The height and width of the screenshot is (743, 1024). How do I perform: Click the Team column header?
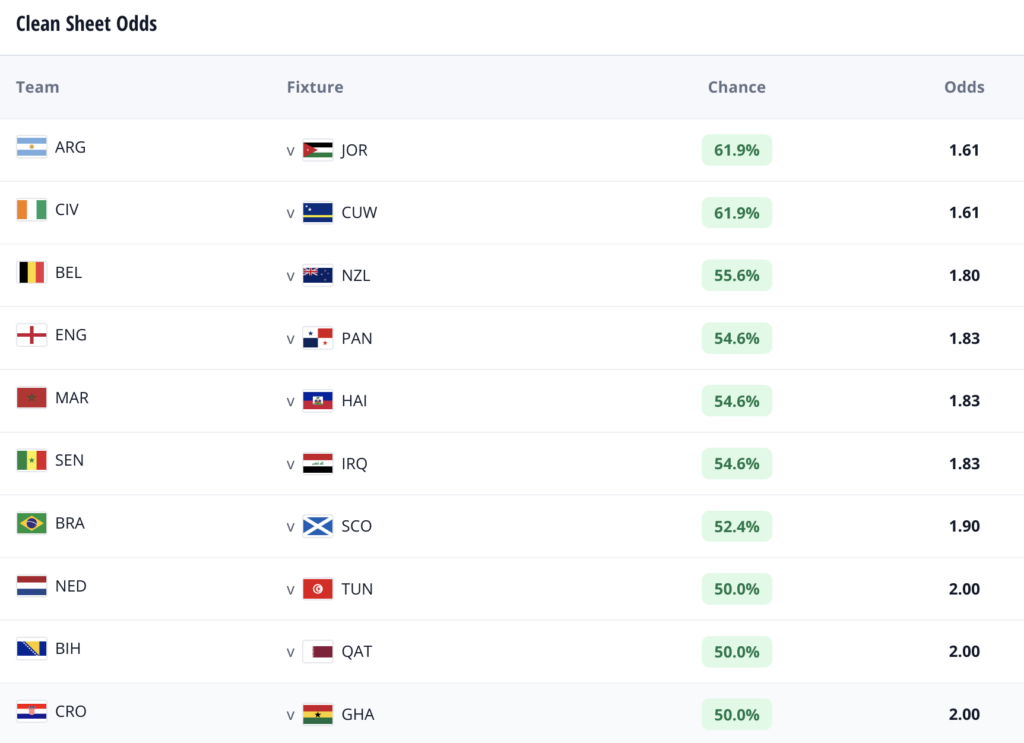[x=37, y=87]
